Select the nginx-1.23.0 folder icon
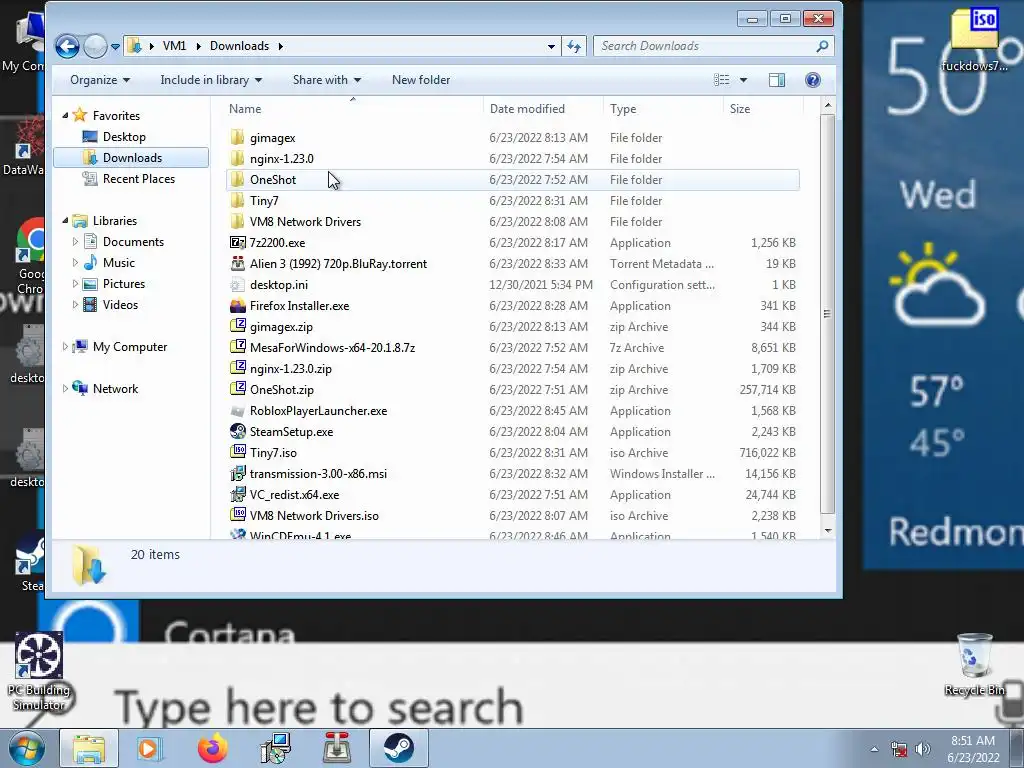 click(238, 159)
